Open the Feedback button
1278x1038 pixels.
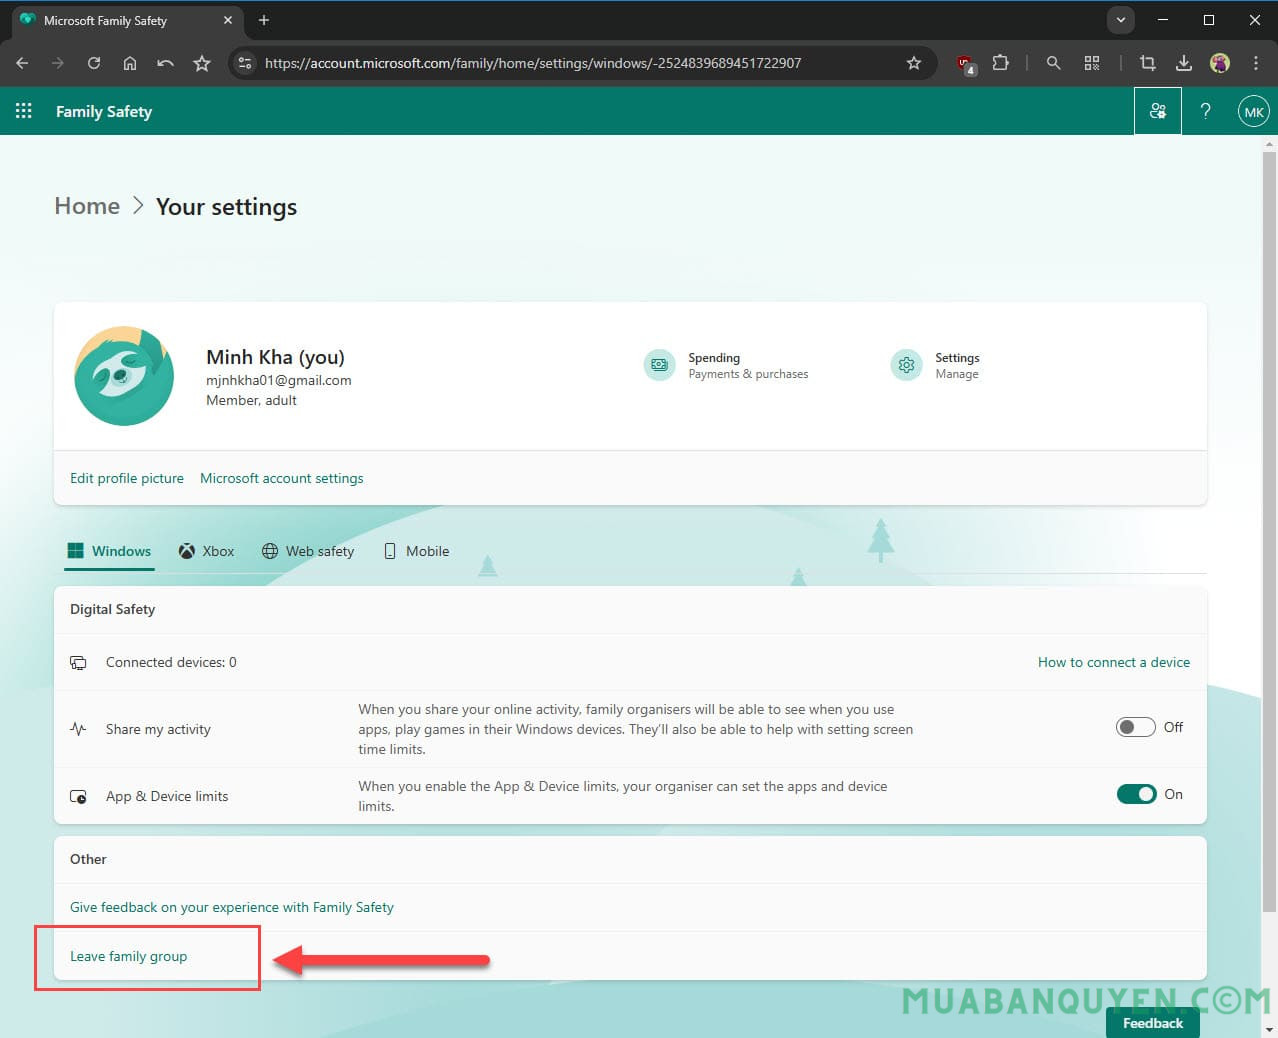(x=1153, y=1022)
